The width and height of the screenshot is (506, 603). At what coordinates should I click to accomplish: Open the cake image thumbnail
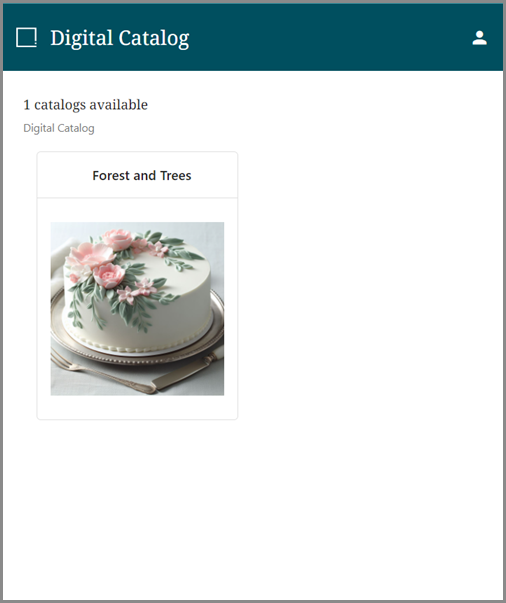click(137, 308)
